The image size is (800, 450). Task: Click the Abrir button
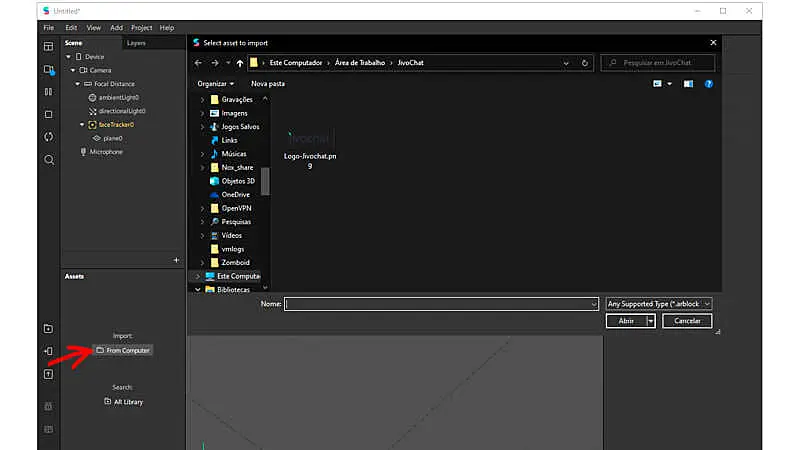[626, 321]
